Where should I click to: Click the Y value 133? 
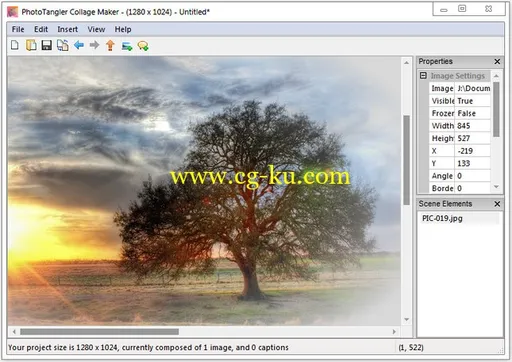click(x=473, y=163)
